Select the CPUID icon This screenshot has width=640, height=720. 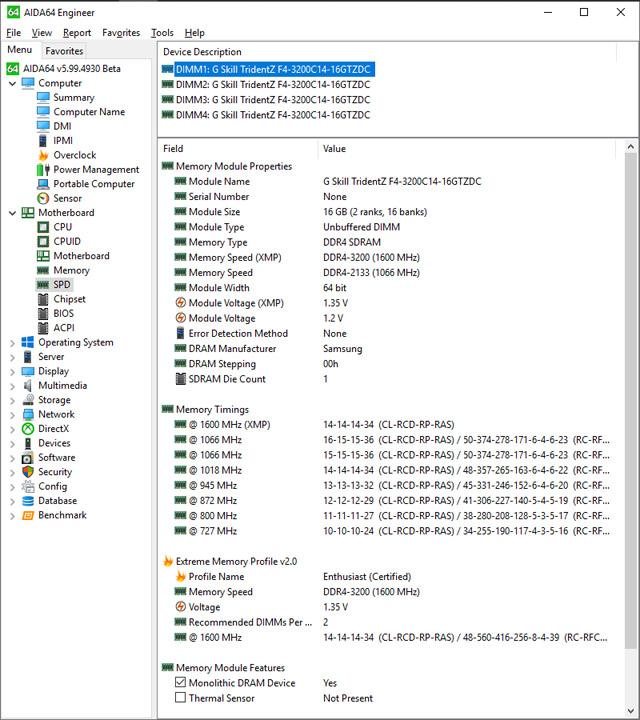(x=43, y=242)
